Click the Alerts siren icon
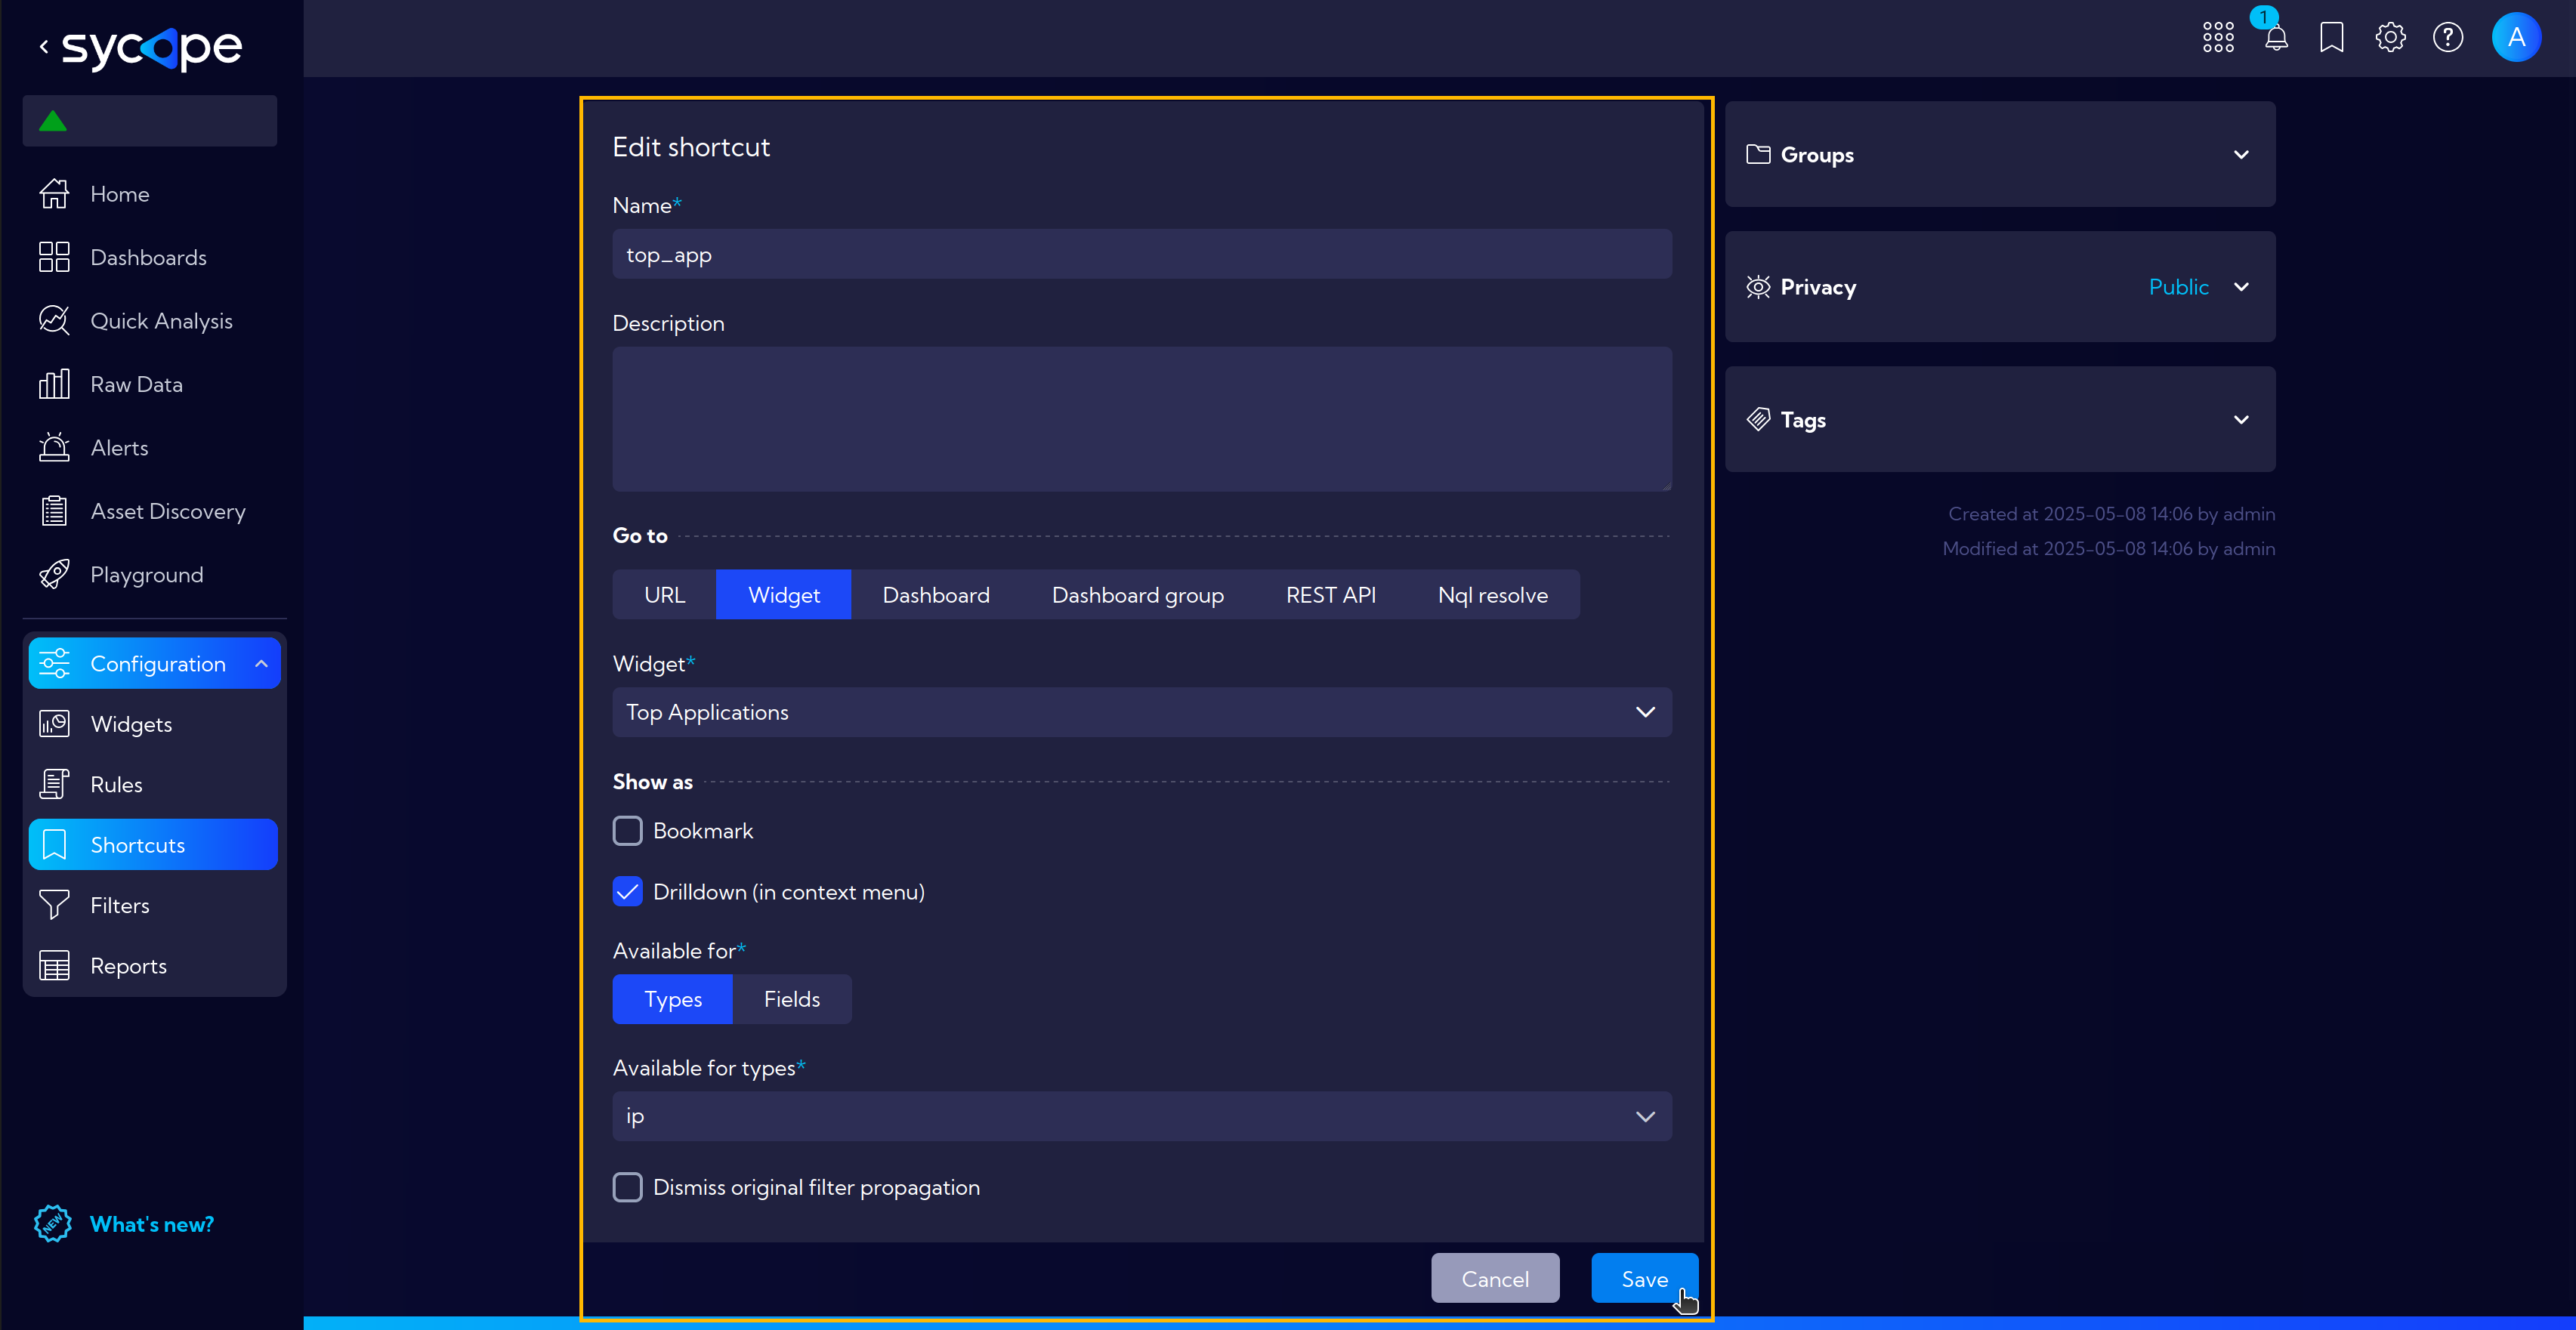The width and height of the screenshot is (2576, 1330). click(x=54, y=448)
